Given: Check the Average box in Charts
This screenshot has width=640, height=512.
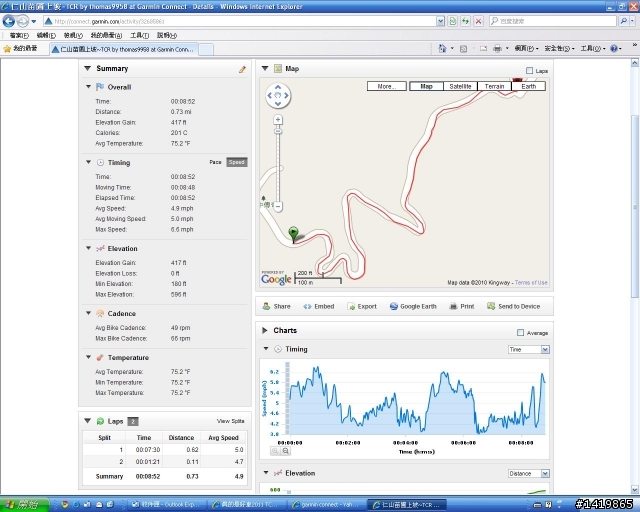Looking at the screenshot, I should (x=520, y=333).
